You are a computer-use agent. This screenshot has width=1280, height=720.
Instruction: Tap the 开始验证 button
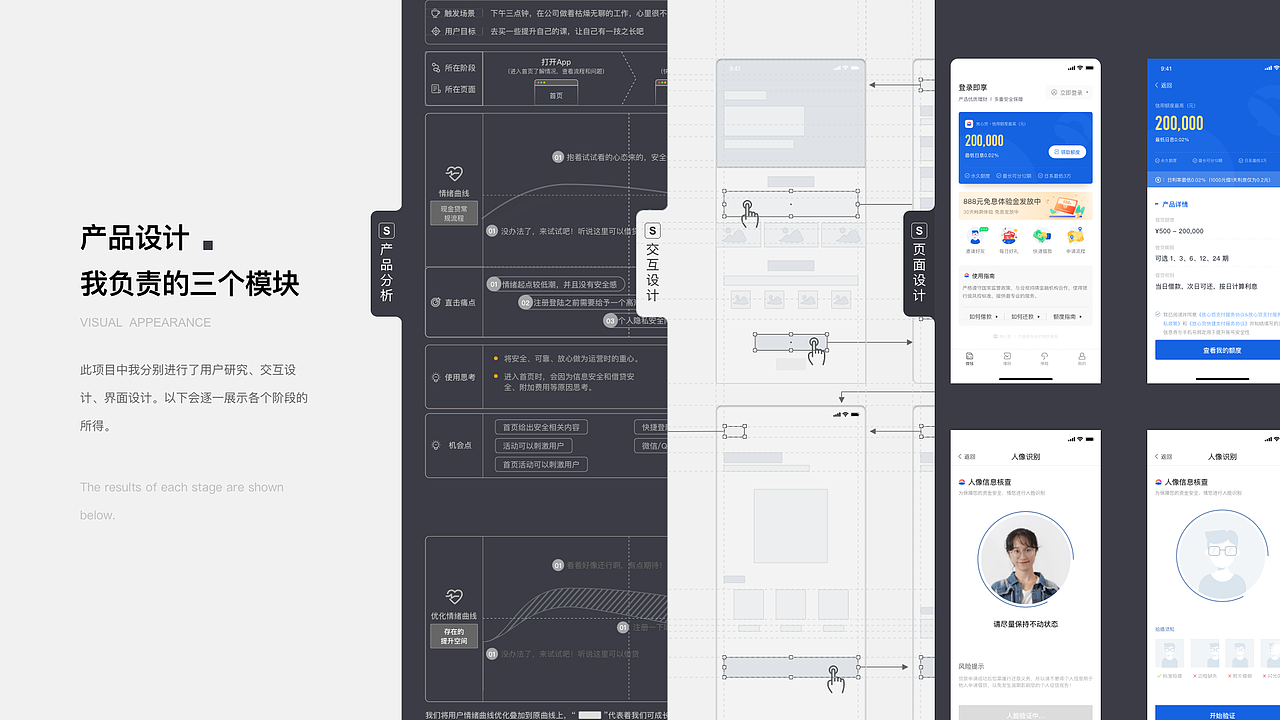(1217, 714)
